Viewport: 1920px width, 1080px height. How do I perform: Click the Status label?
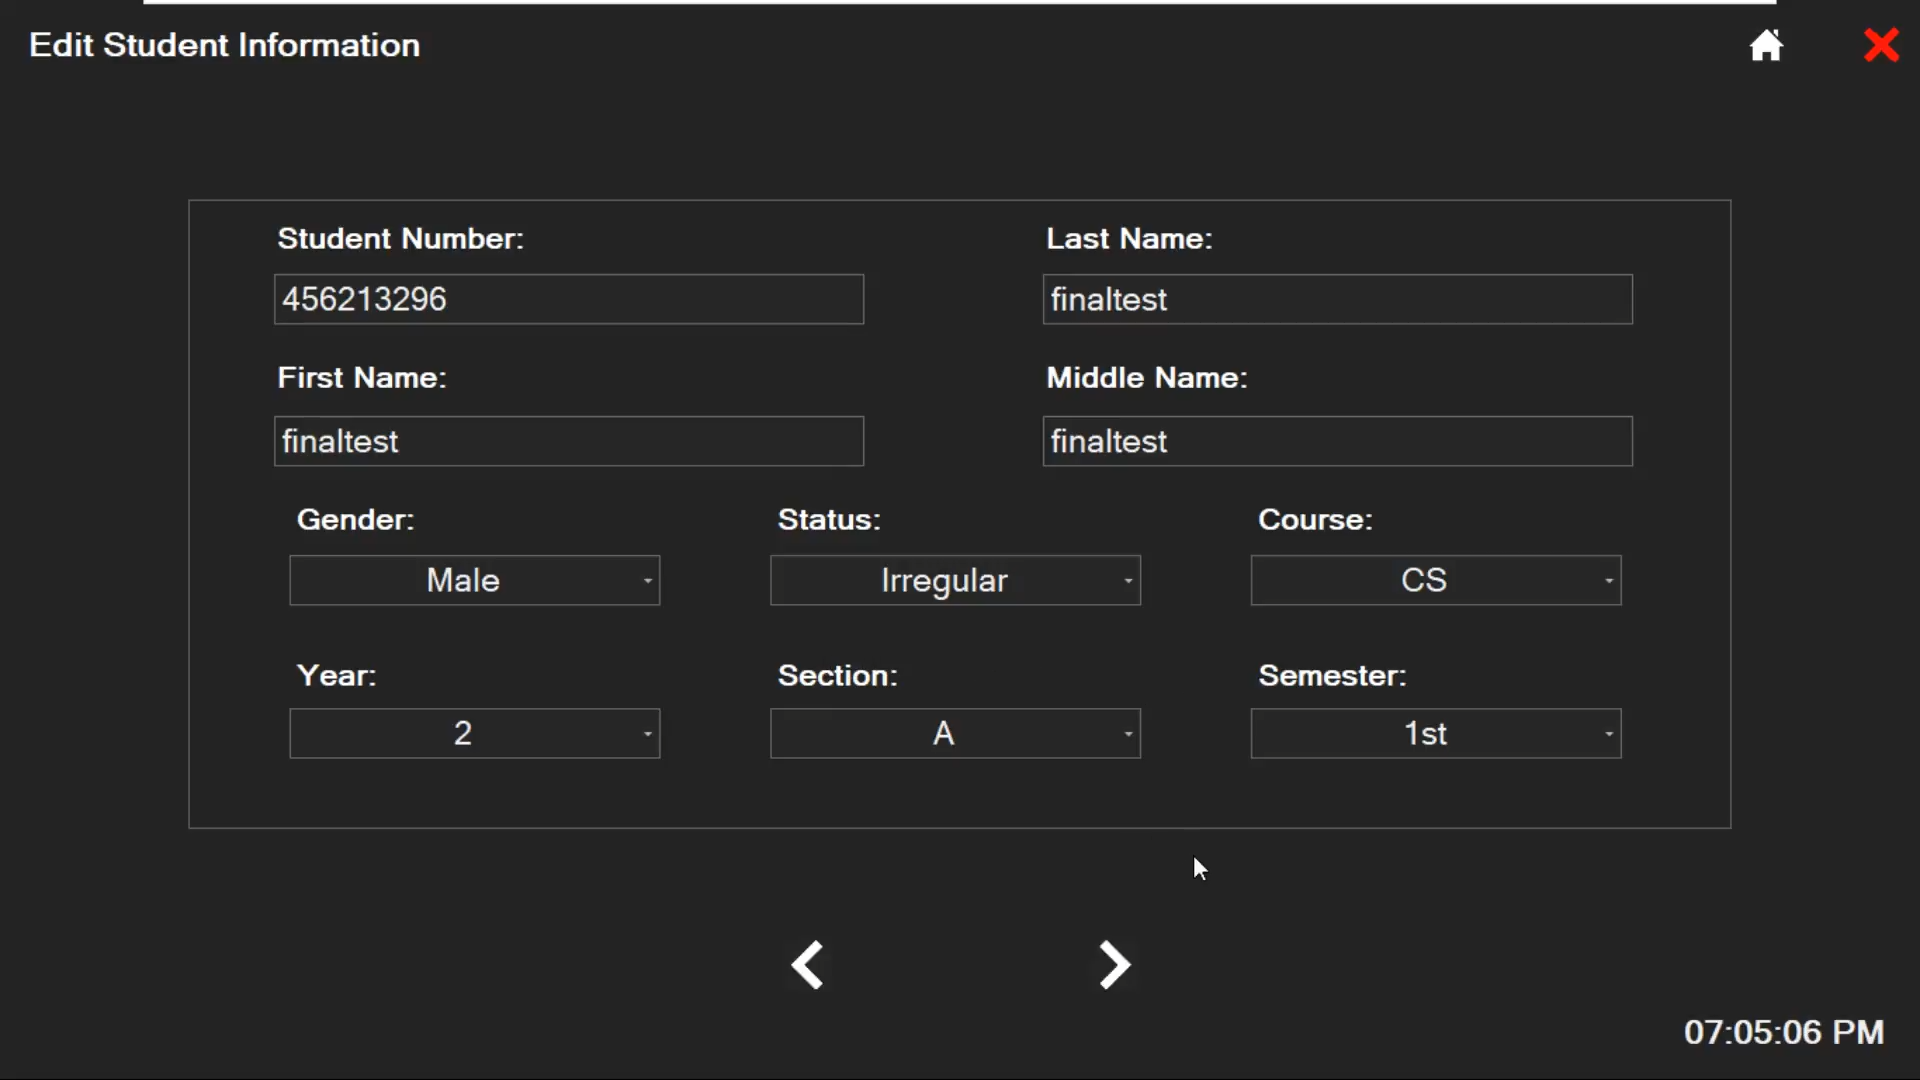click(x=829, y=519)
